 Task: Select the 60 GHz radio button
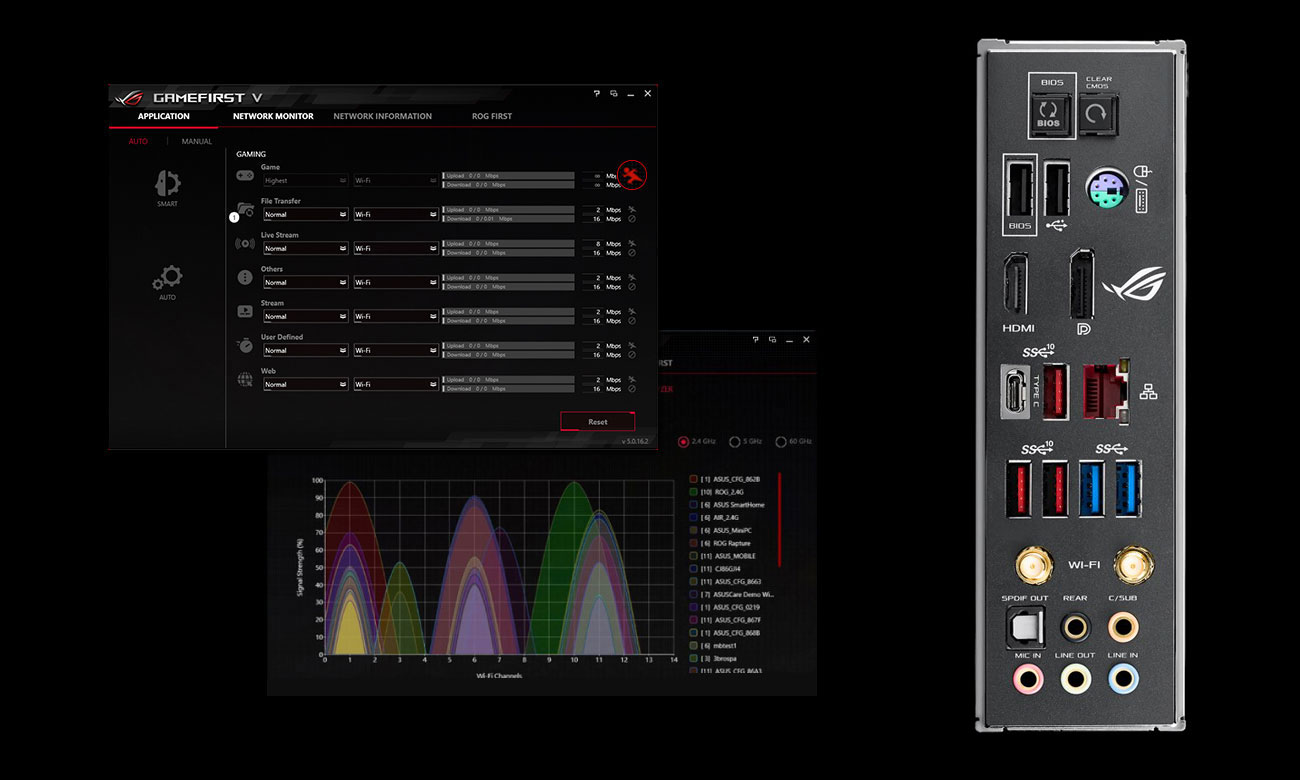coord(781,441)
